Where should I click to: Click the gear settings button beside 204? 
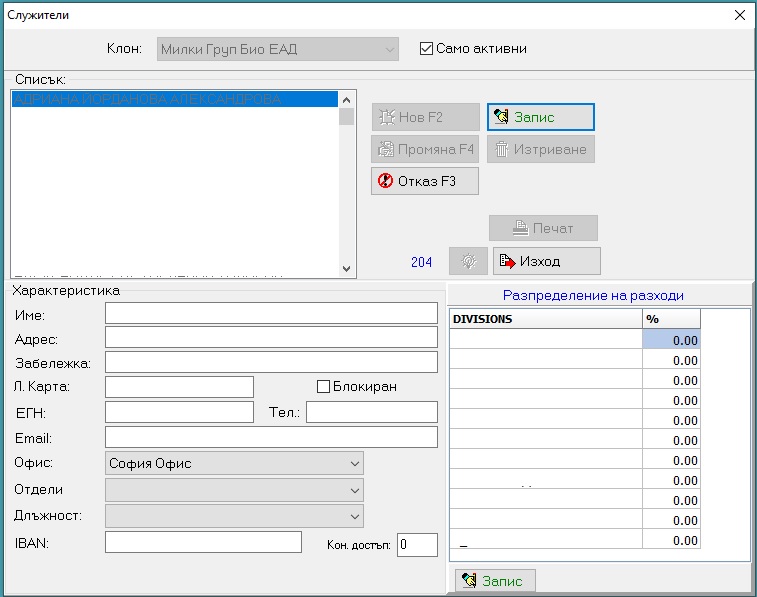pos(468,261)
